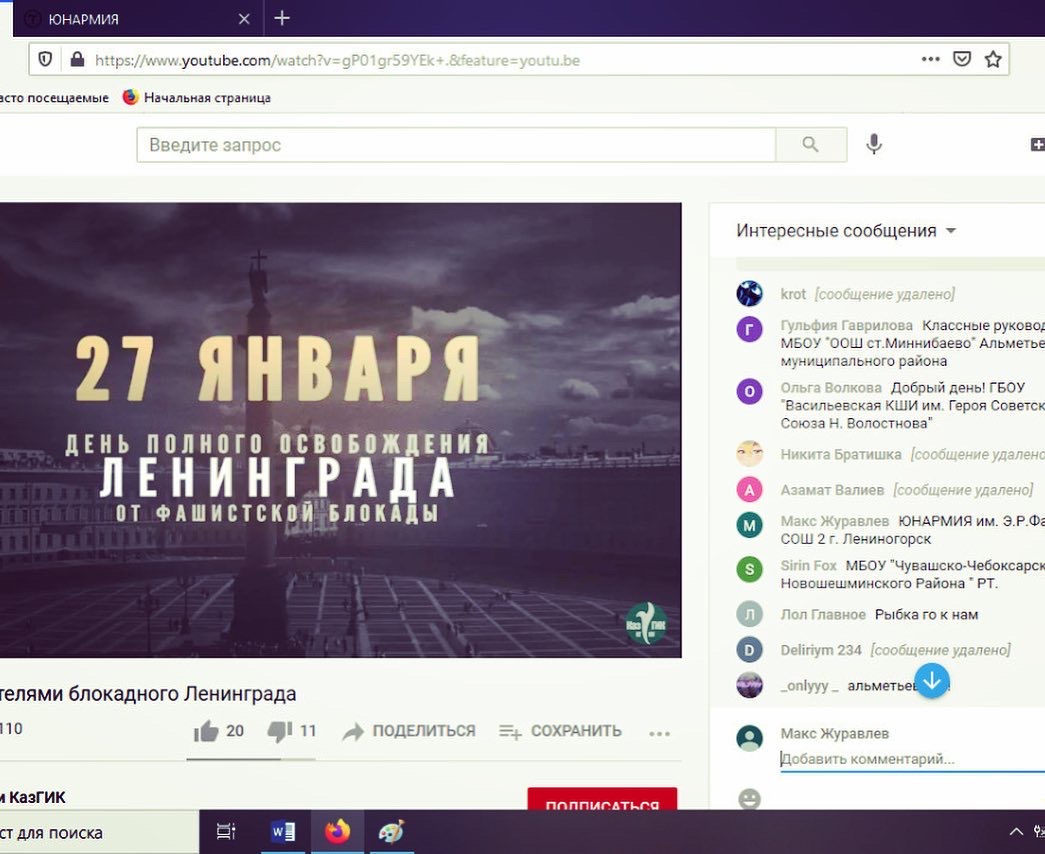Open Microsoft Word from the taskbar
This screenshot has height=854, width=1045.
coord(283,831)
